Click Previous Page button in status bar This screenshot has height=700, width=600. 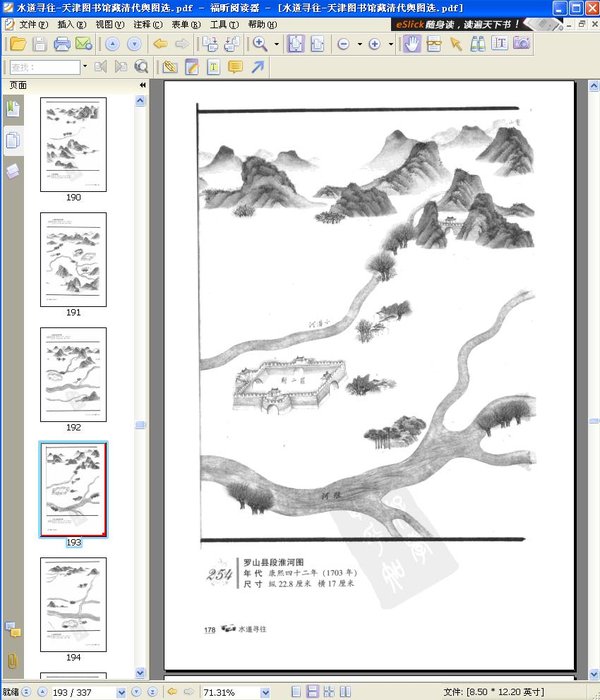pos(42,692)
